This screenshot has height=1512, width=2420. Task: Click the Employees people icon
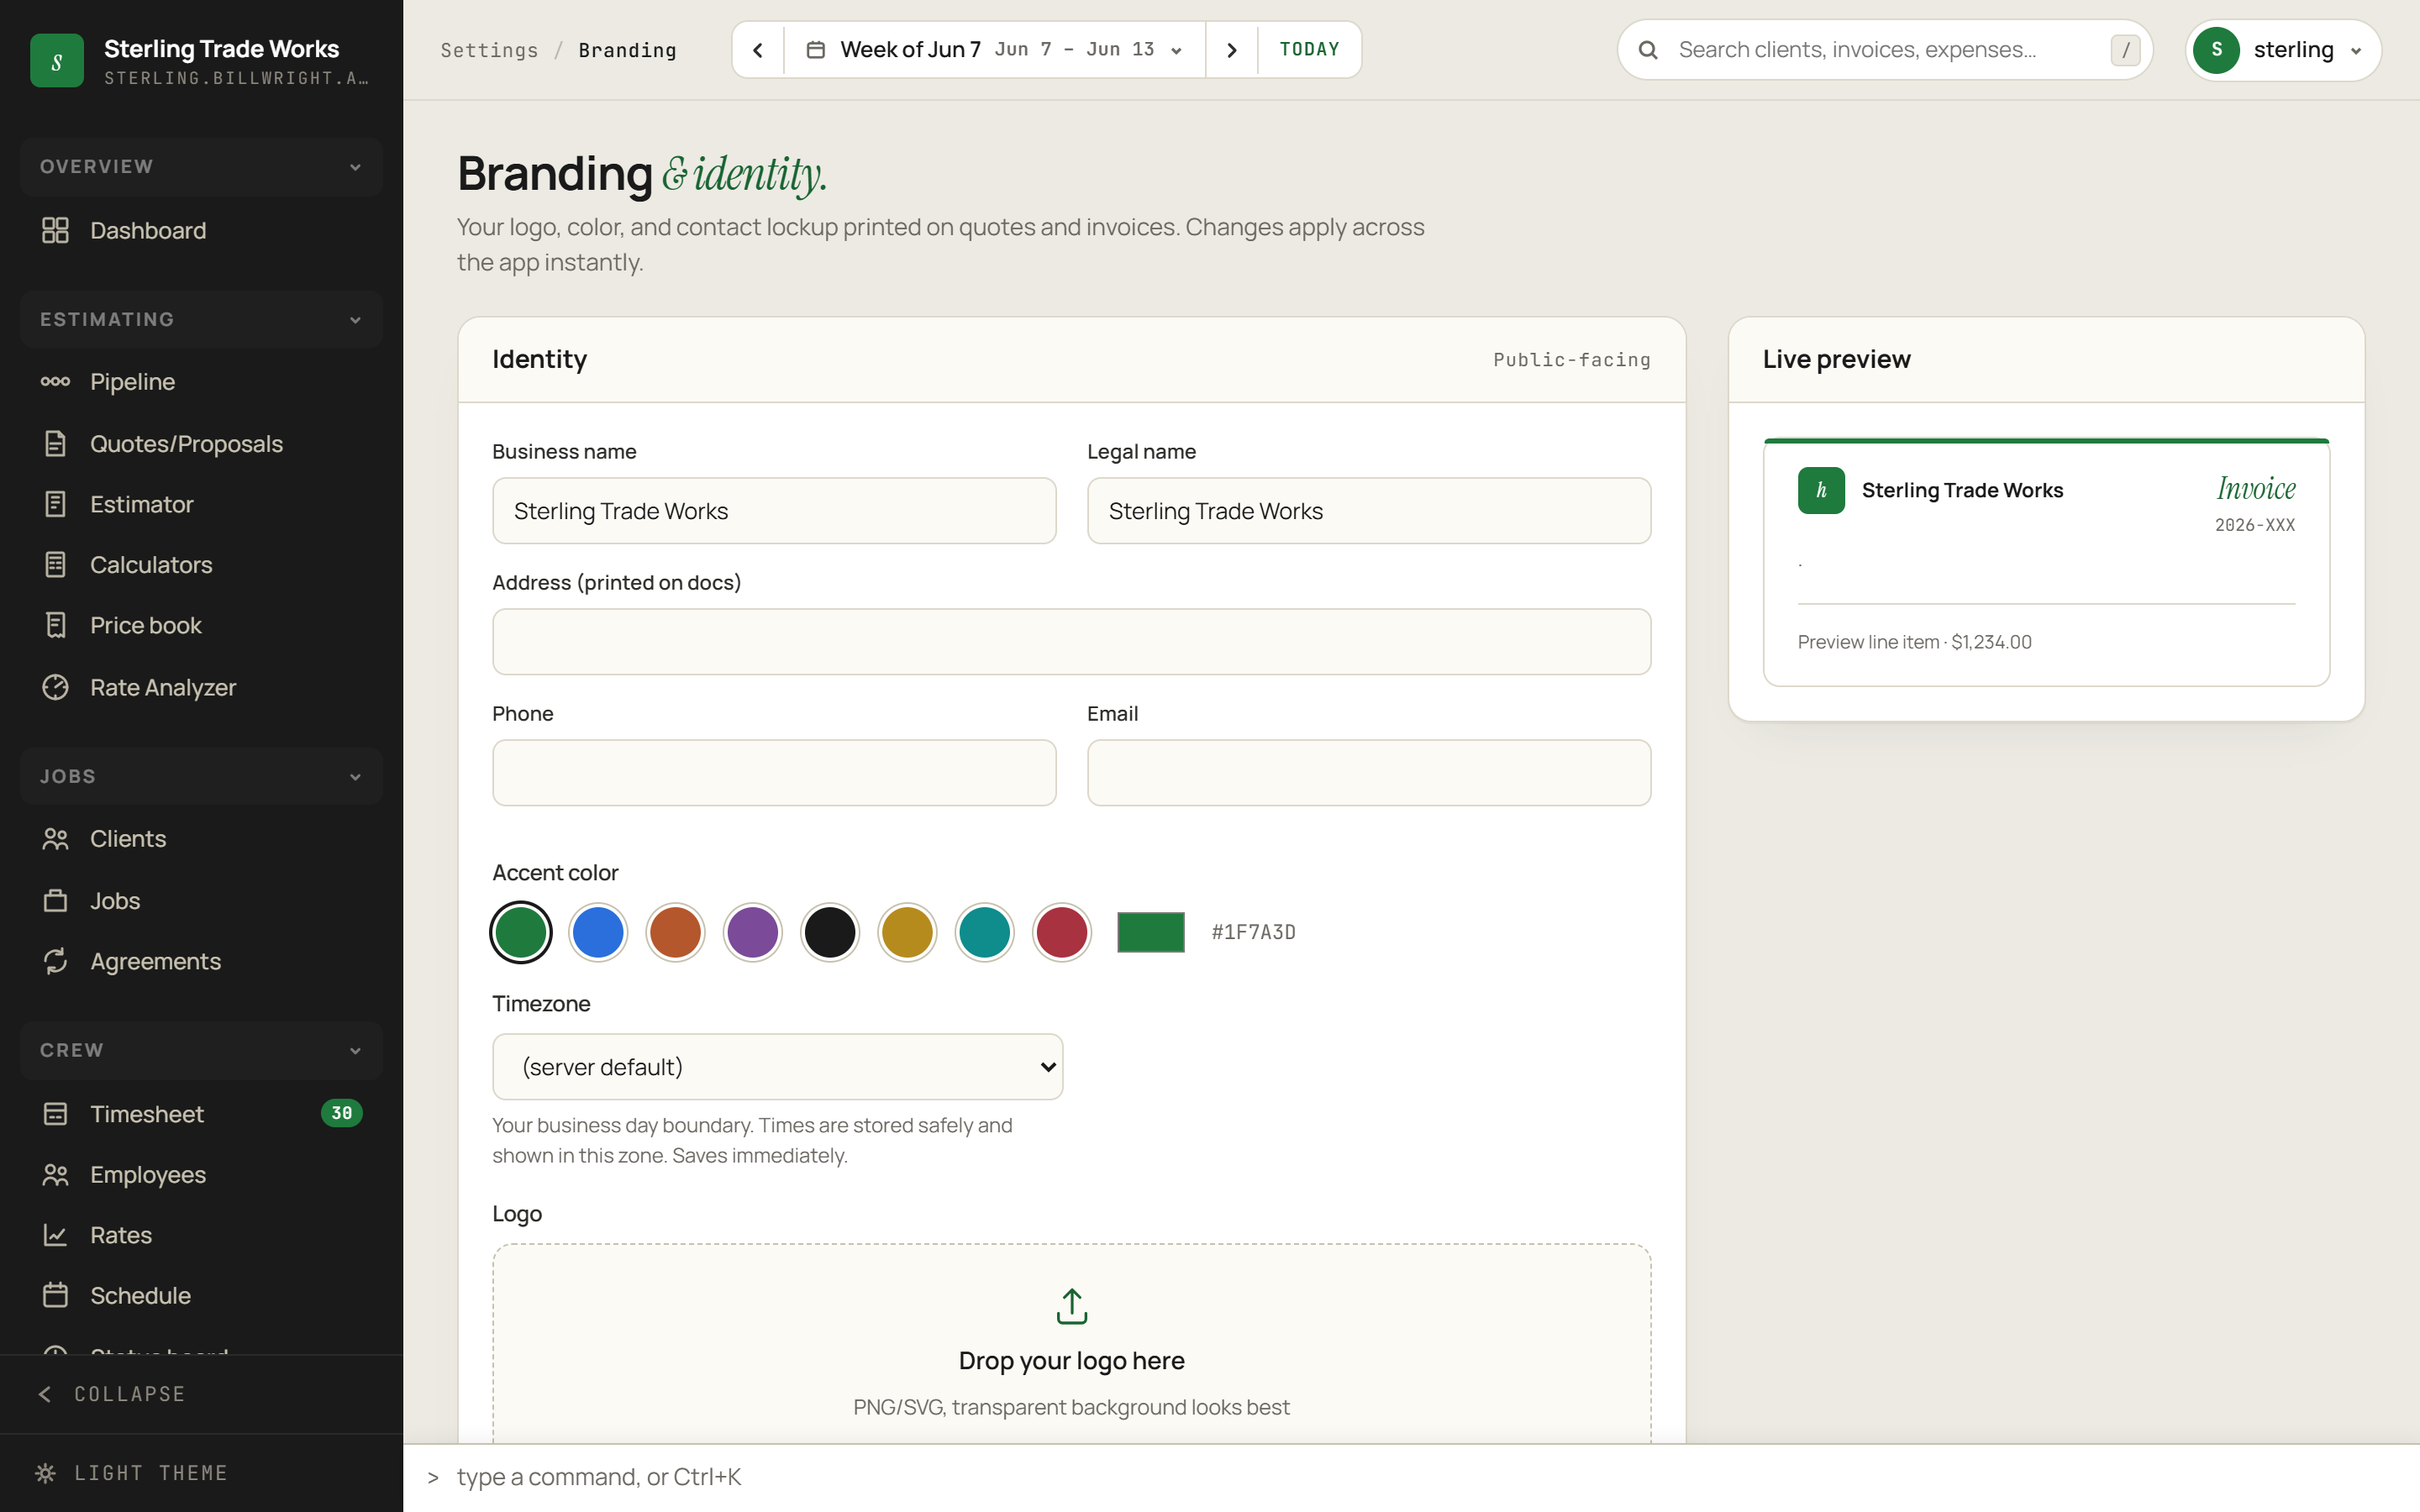(x=55, y=1174)
